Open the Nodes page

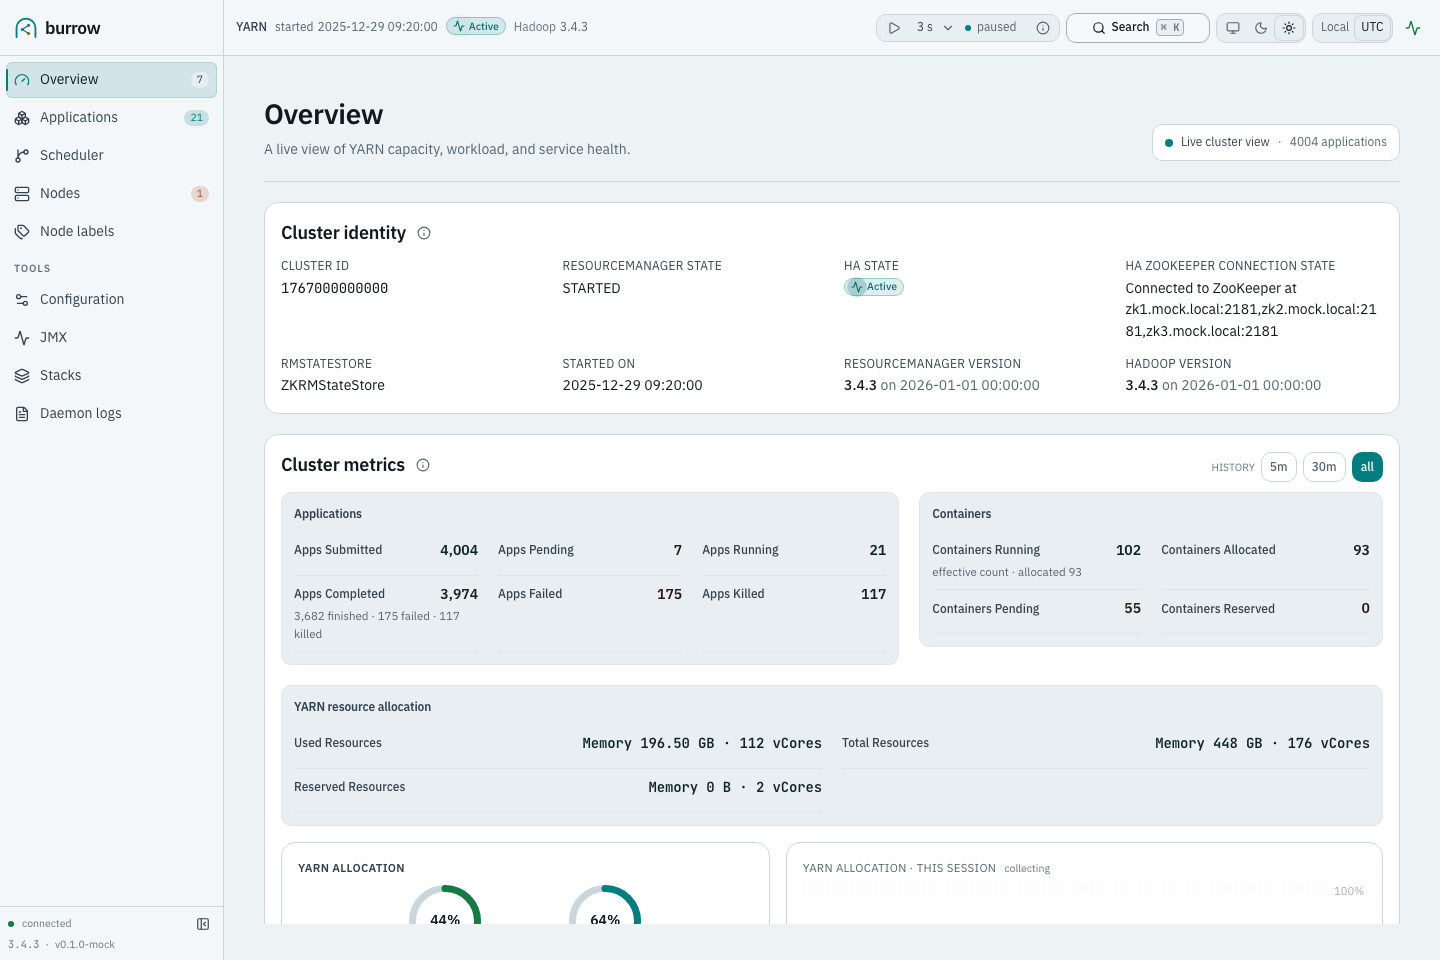111,194
